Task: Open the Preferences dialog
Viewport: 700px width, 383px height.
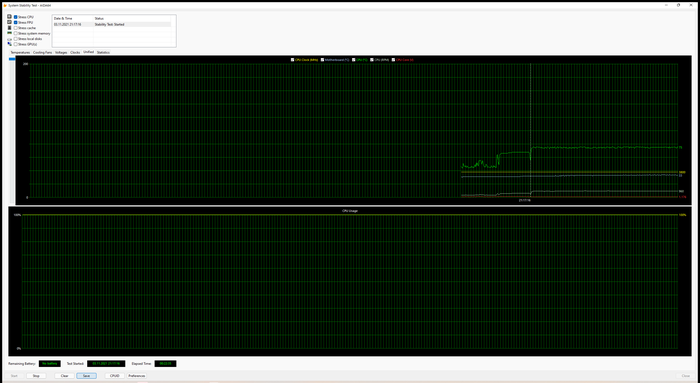Action: pos(137,376)
